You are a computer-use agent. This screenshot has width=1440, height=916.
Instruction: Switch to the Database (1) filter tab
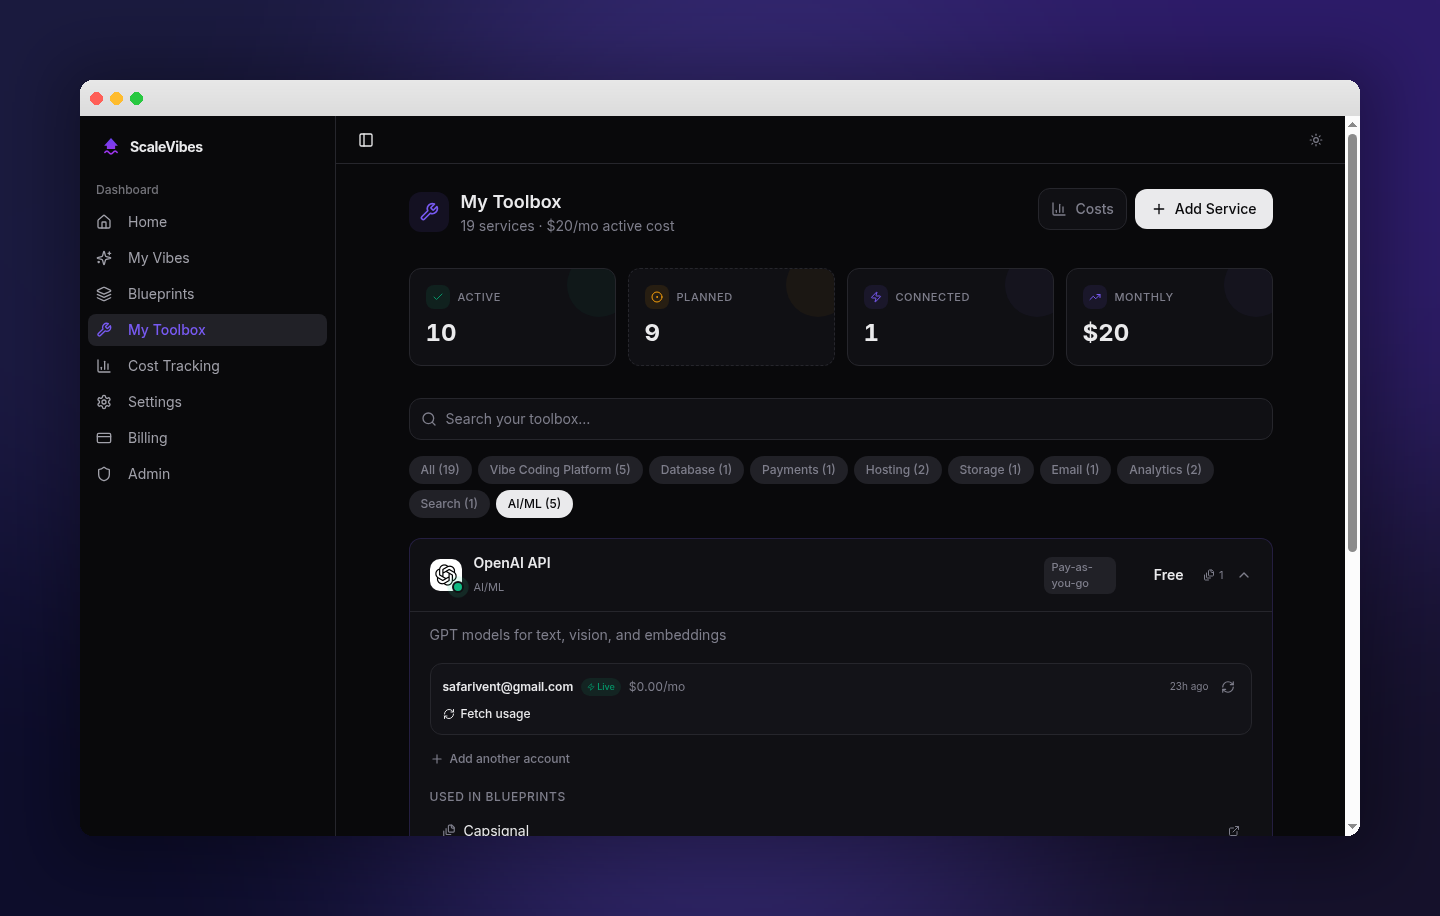696,469
